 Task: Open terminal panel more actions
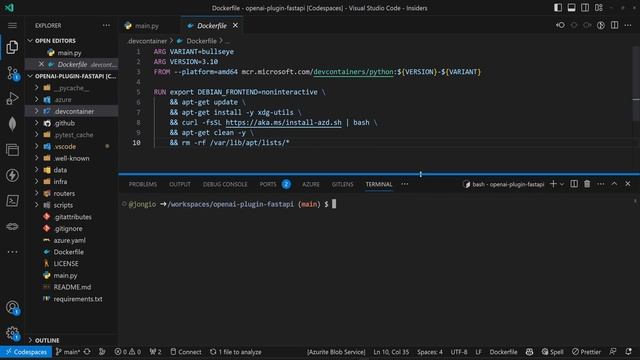[600, 184]
